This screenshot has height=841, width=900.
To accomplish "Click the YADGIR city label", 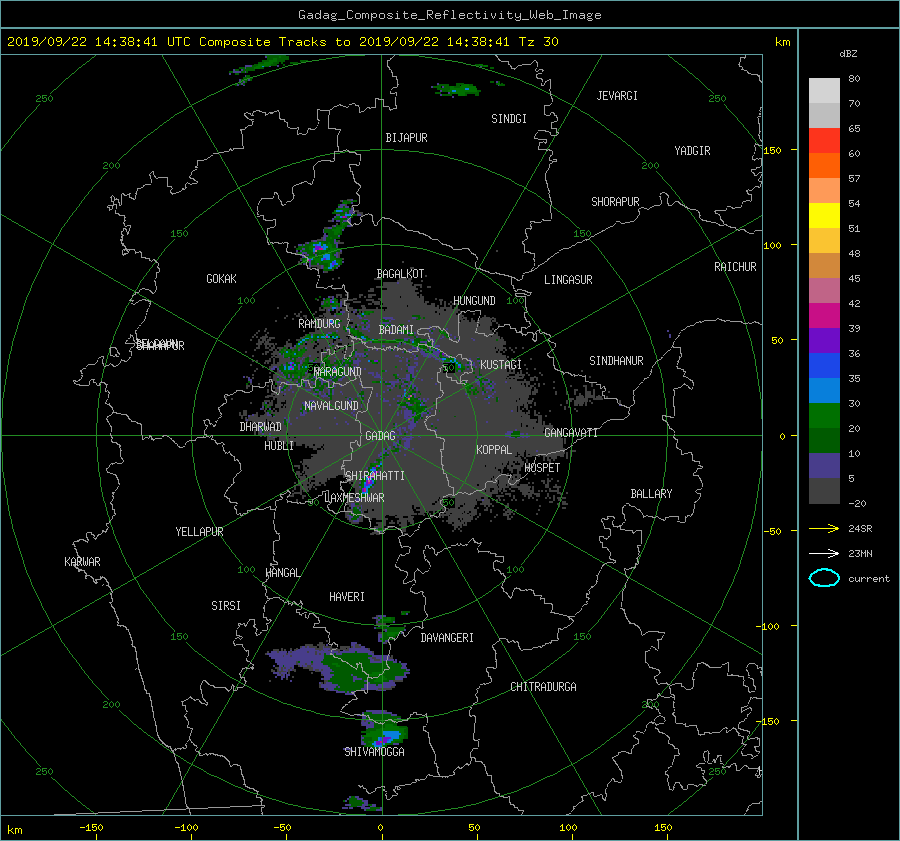I will click(x=693, y=151).
